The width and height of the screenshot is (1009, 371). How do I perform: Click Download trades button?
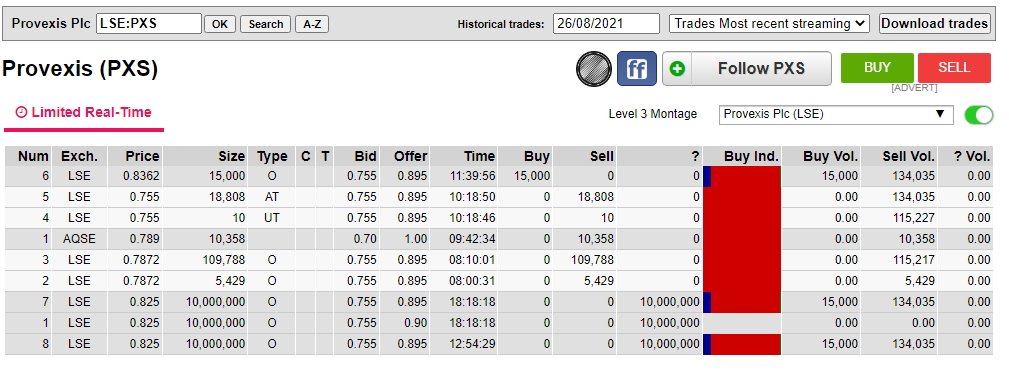tap(934, 24)
